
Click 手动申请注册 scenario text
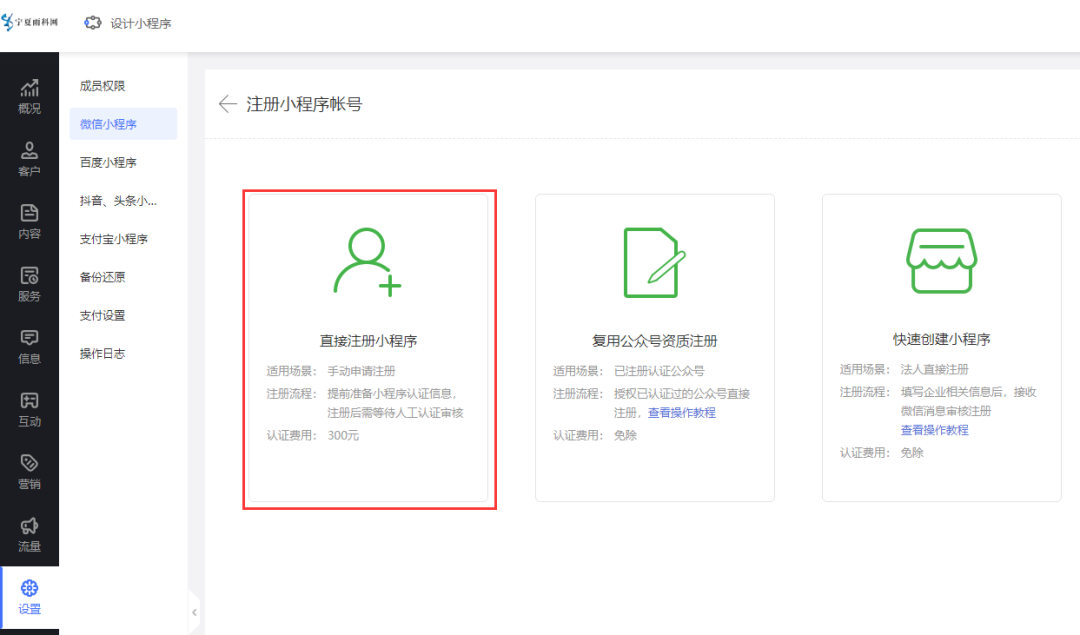[x=361, y=371]
